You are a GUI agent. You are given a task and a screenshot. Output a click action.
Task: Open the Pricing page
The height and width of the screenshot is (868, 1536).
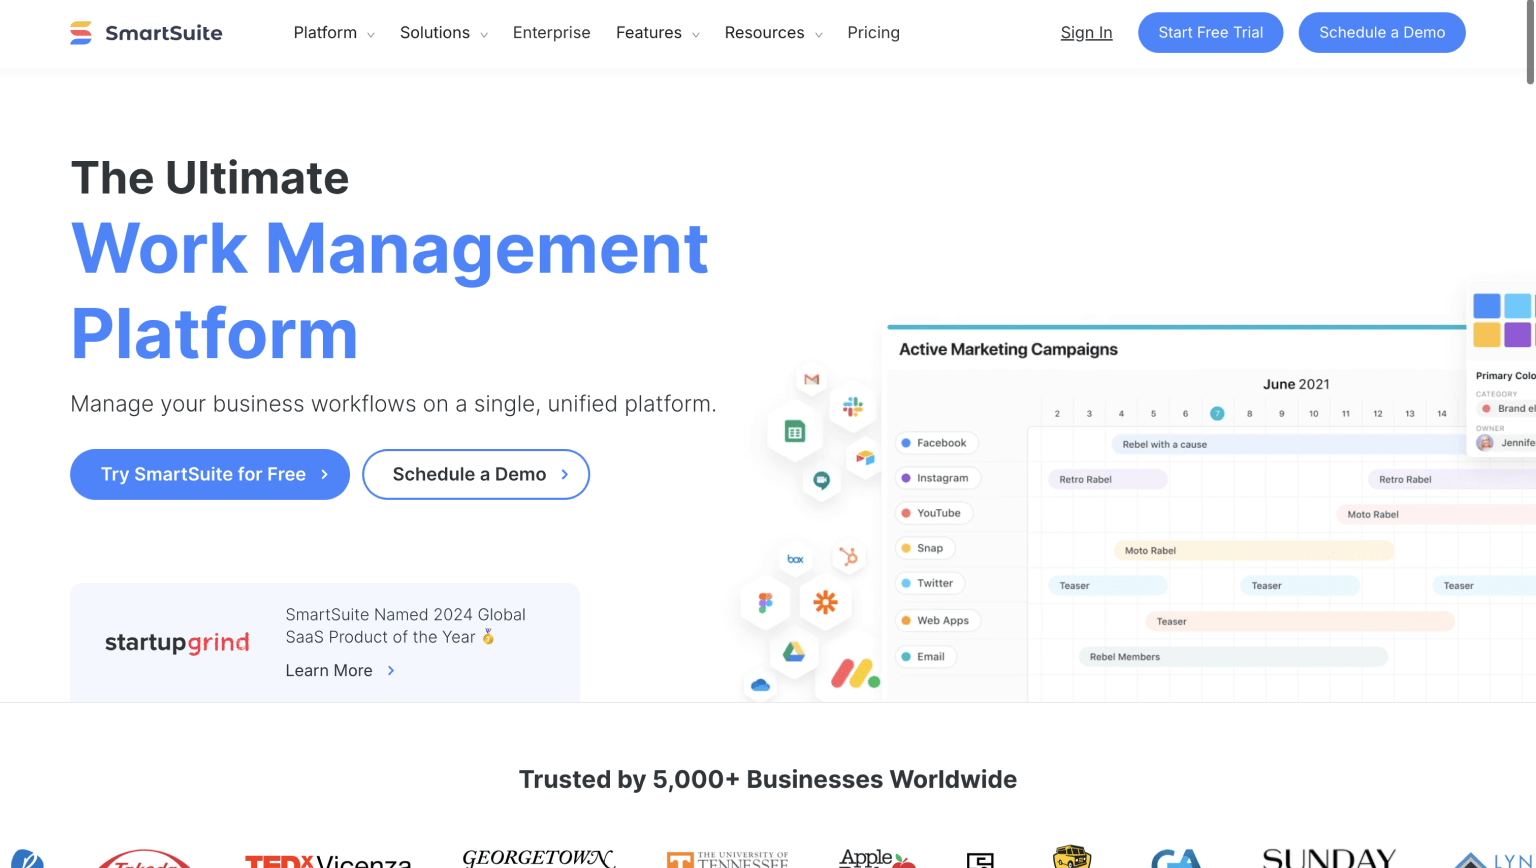[x=874, y=33]
